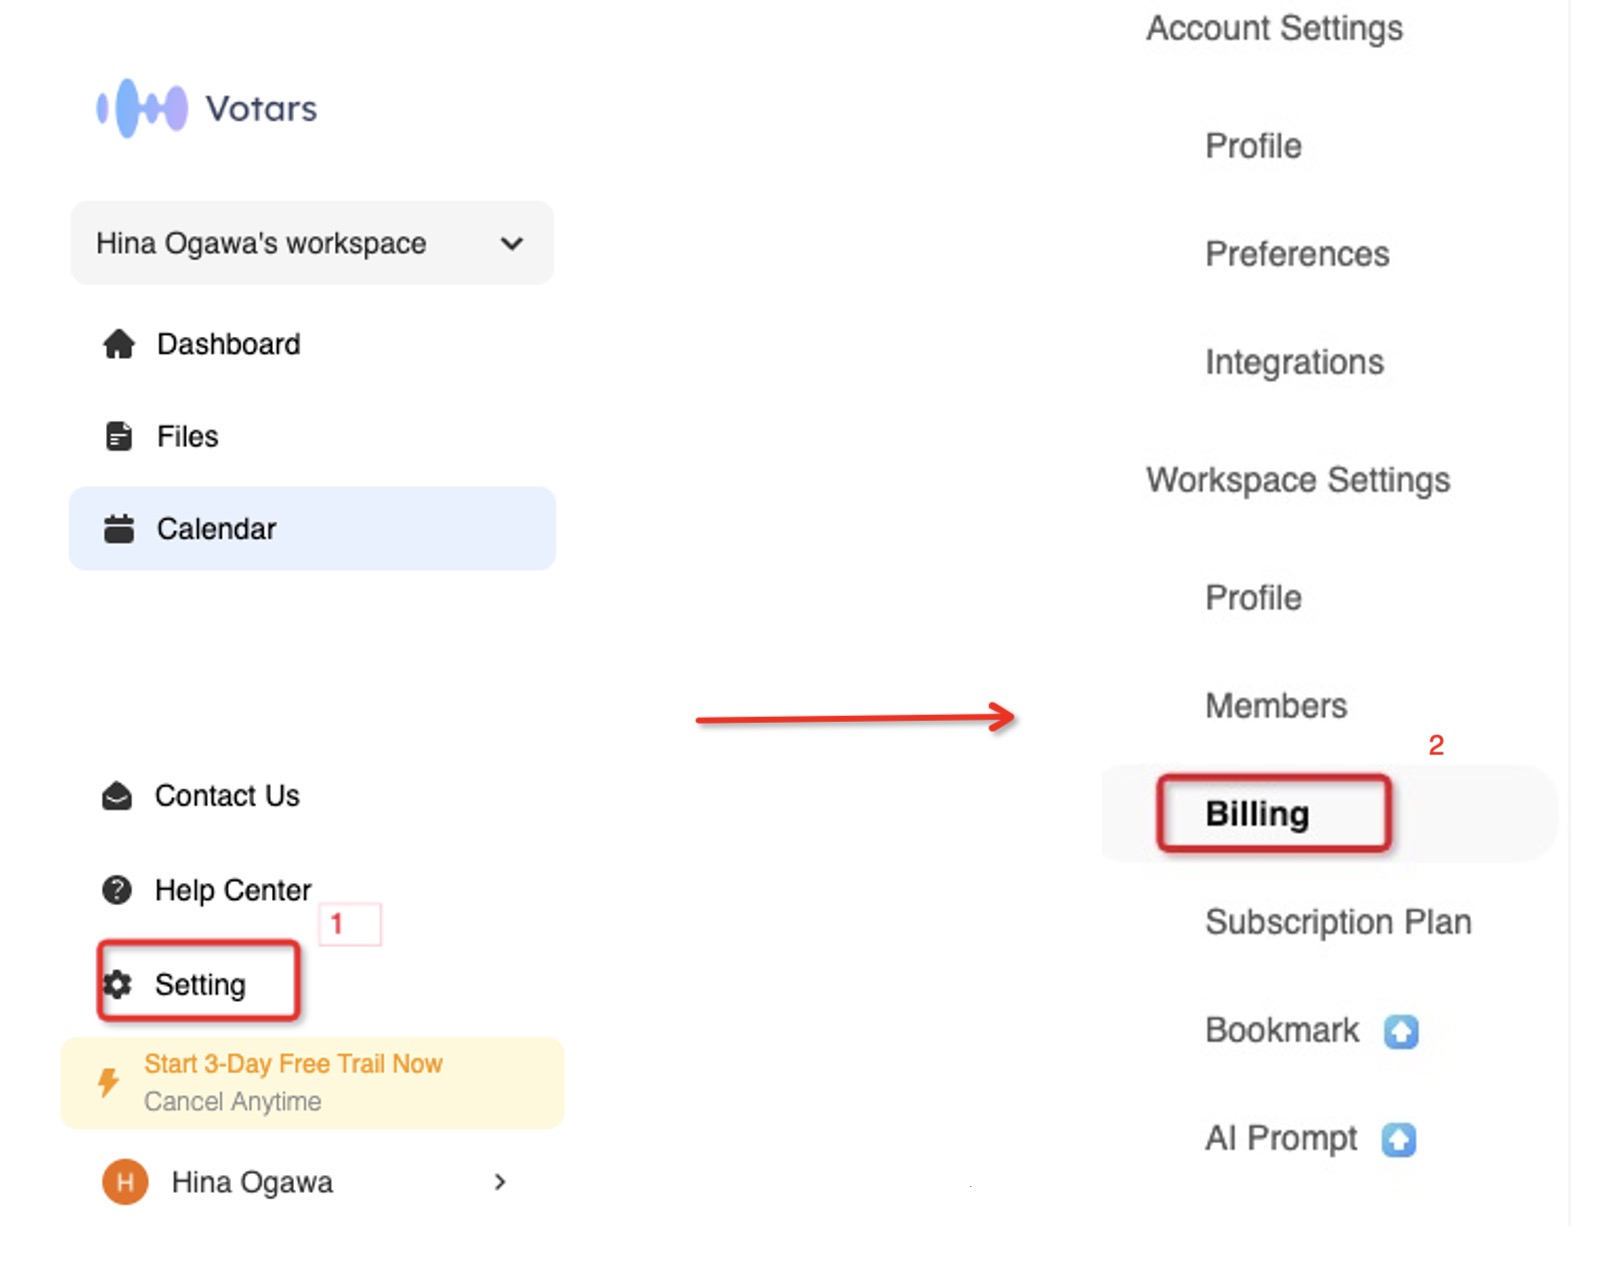Open AI Prompt in workspace settings
This screenshot has height=1266, width=1602.
[1281, 1138]
